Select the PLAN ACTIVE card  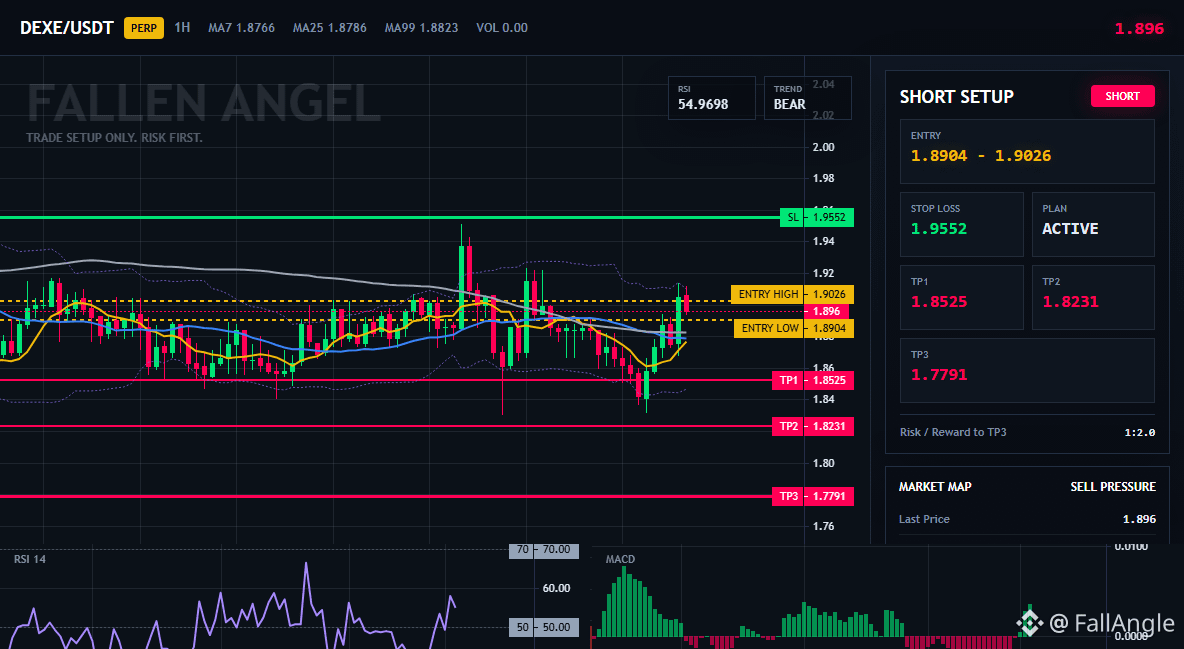[x=1093, y=224]
